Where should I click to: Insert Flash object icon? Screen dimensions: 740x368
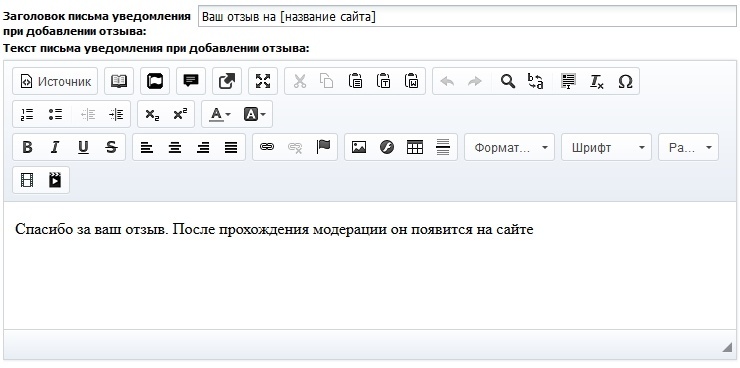tap(387, 147)
